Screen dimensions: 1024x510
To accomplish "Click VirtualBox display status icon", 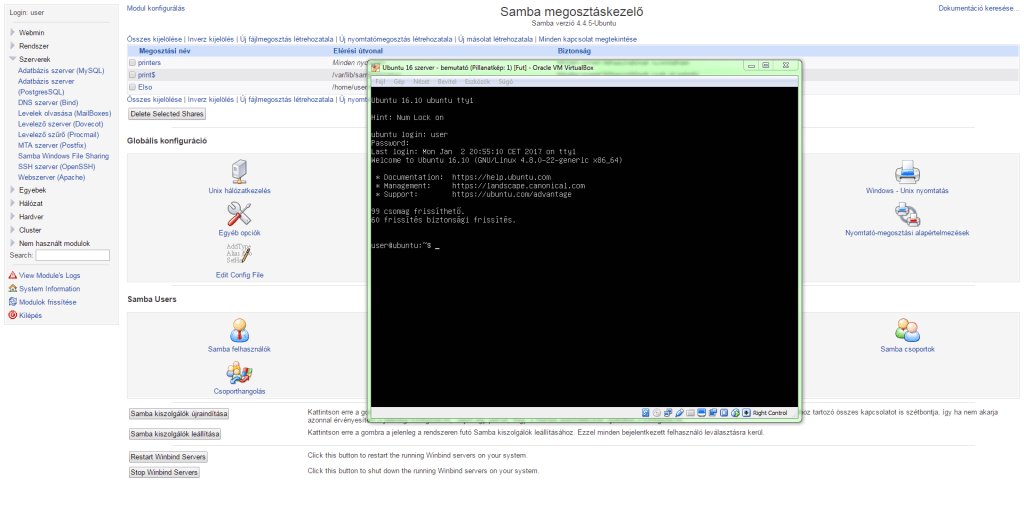I will pos(701,413).
